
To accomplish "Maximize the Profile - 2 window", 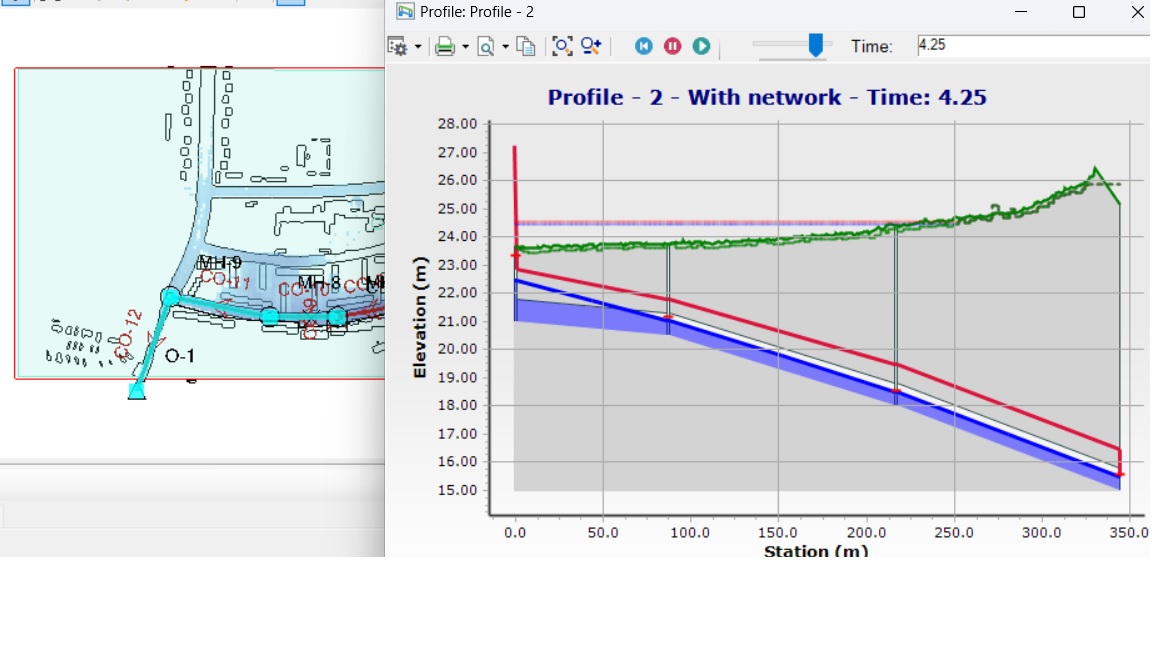I will point(1079,12).
